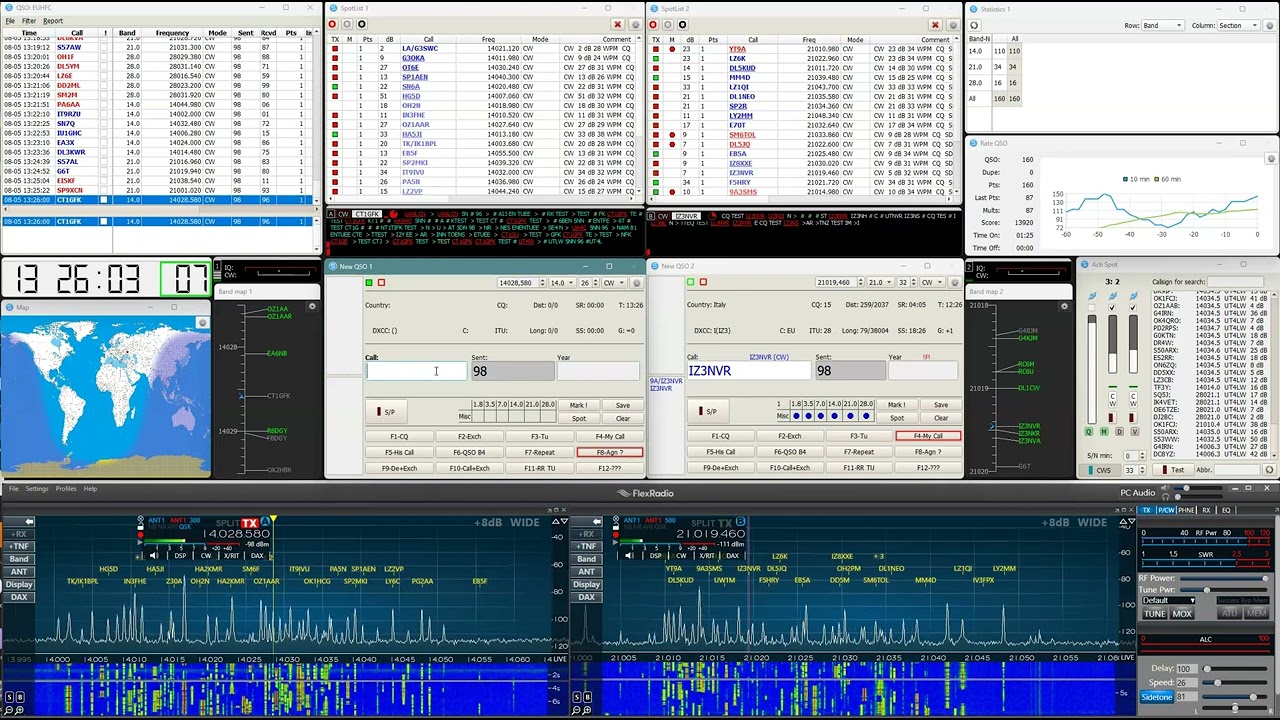Click F4-My Call in New QSO 2

(928, 437)
